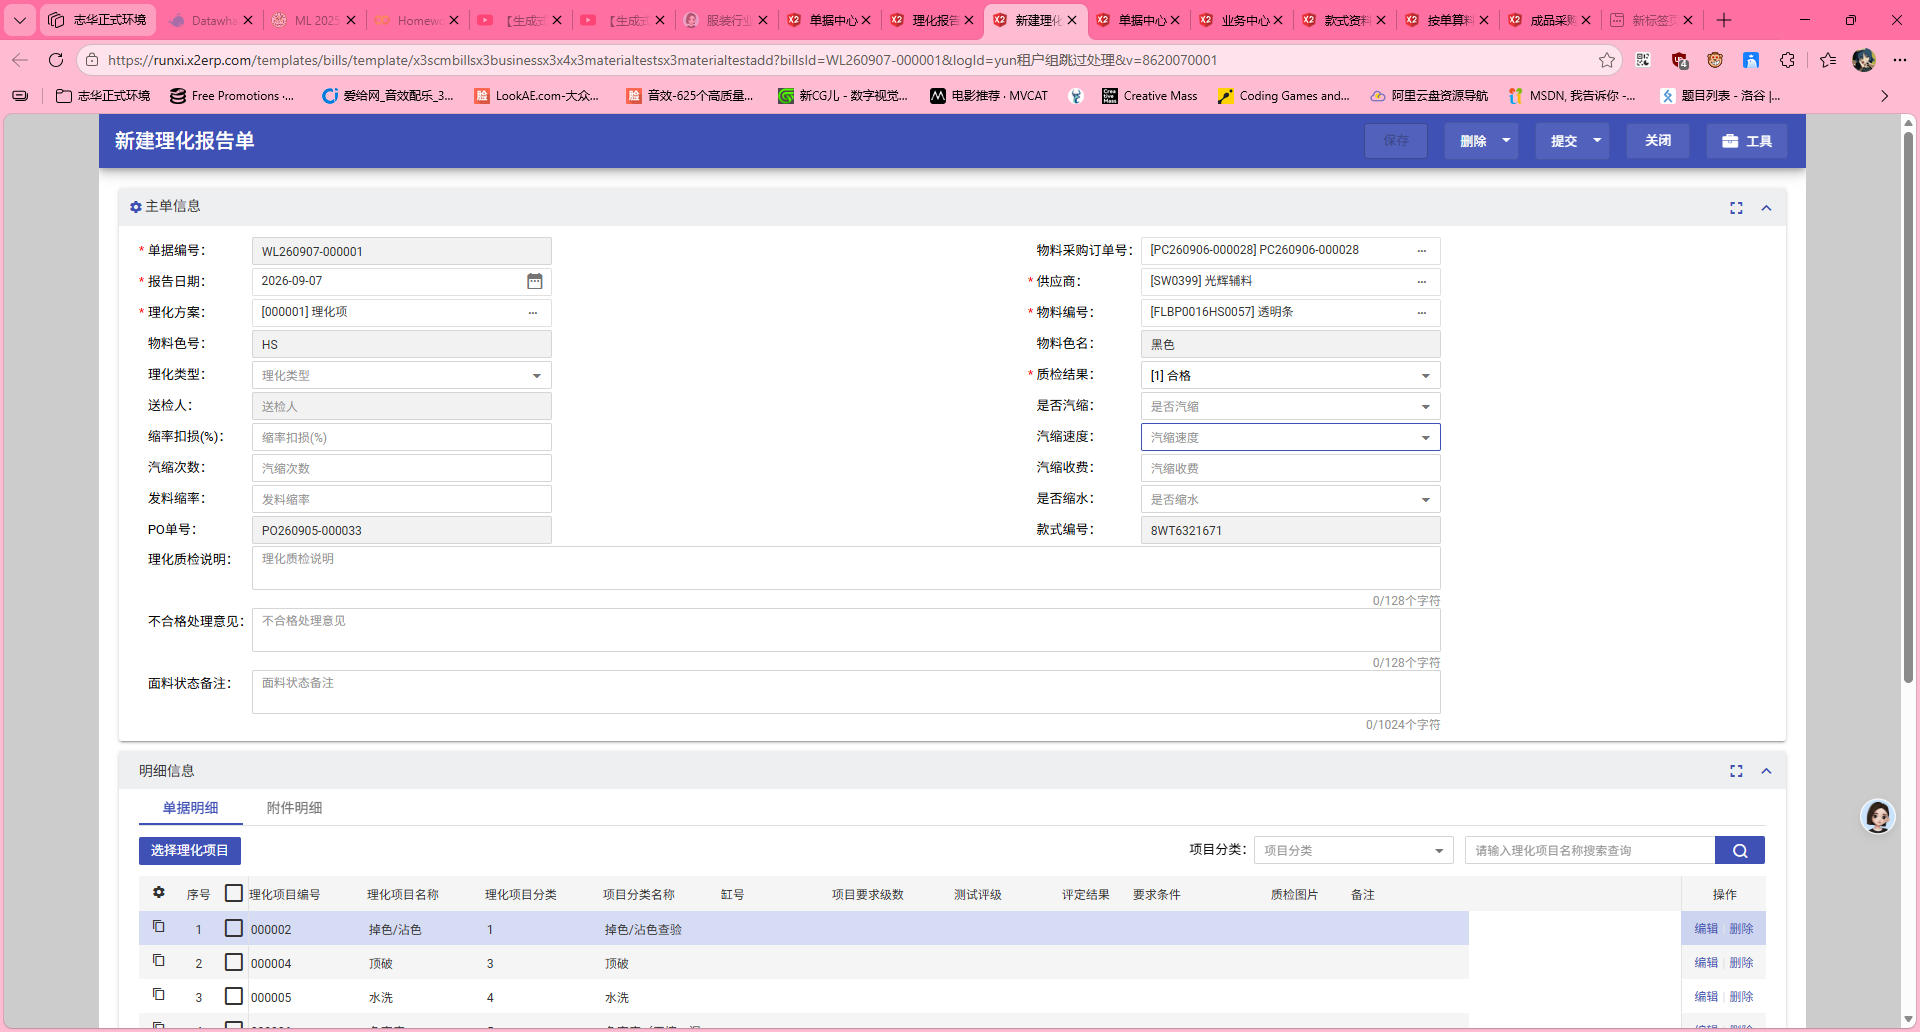Switch to the 理化报告 browser tab
Screen dimensions: 1920x1032
932,20
